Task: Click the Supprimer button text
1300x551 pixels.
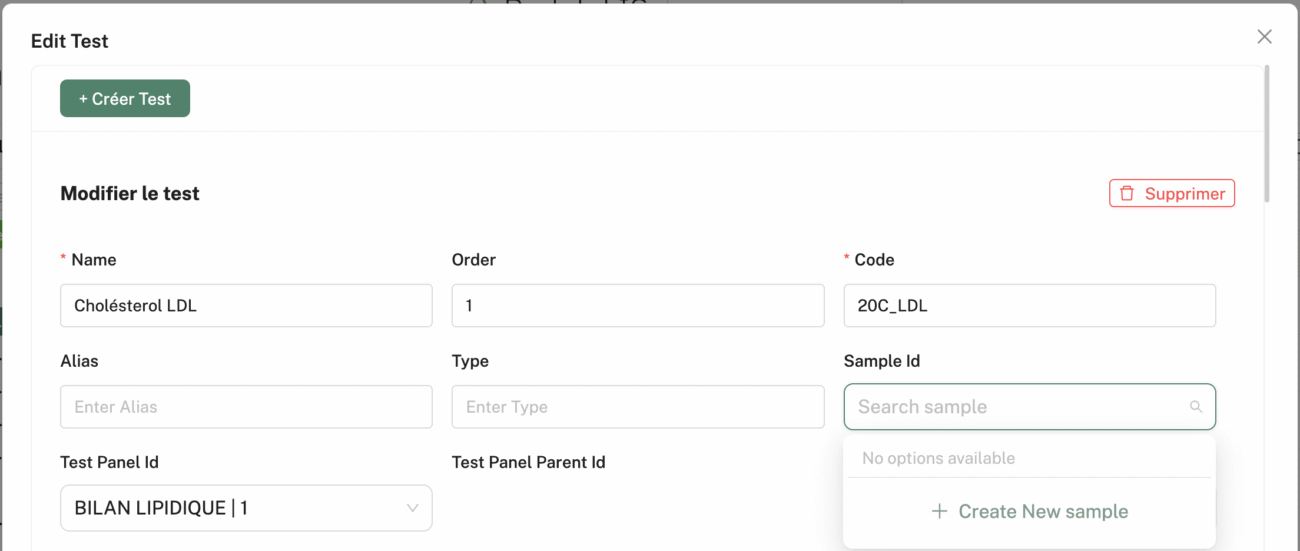Action: [1185, 194]
